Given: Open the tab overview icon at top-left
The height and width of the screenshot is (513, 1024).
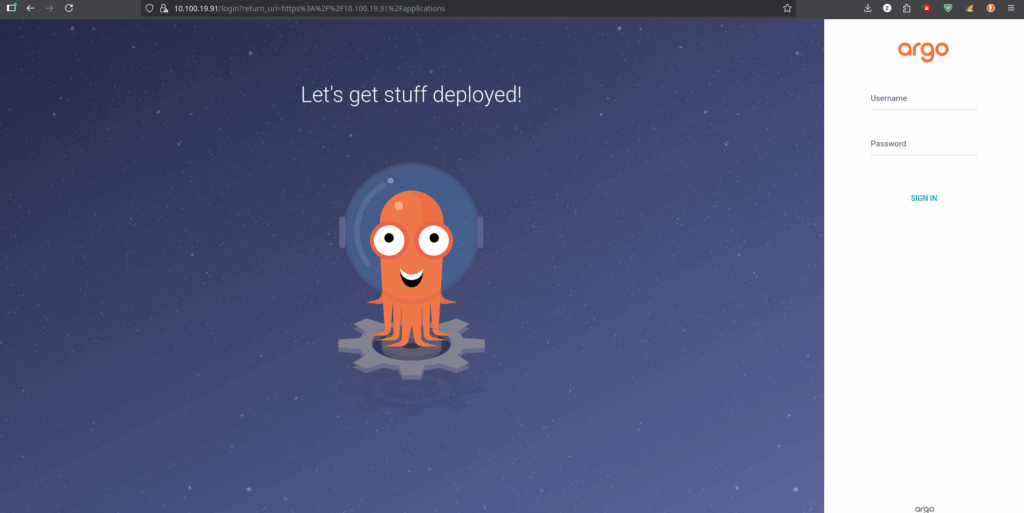Looking at the screenshot, I should [11, 8].
